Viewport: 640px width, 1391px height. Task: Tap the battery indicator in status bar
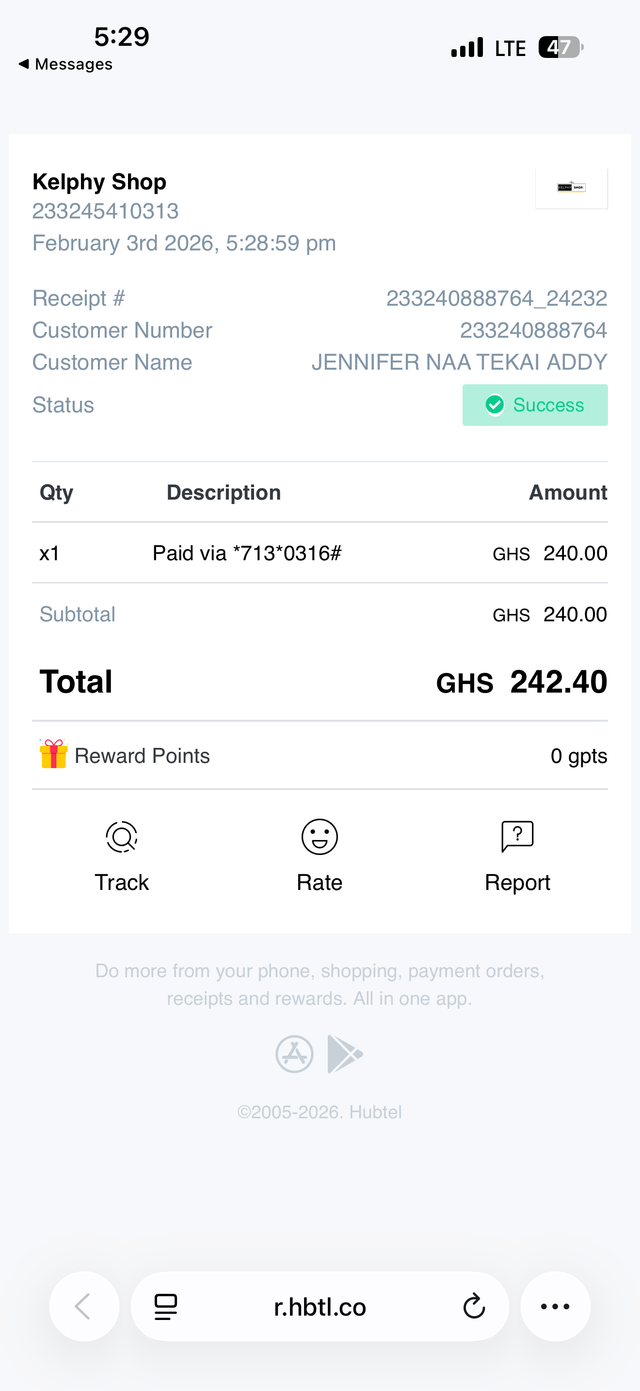pyautogui.click(x=560, y=47)
